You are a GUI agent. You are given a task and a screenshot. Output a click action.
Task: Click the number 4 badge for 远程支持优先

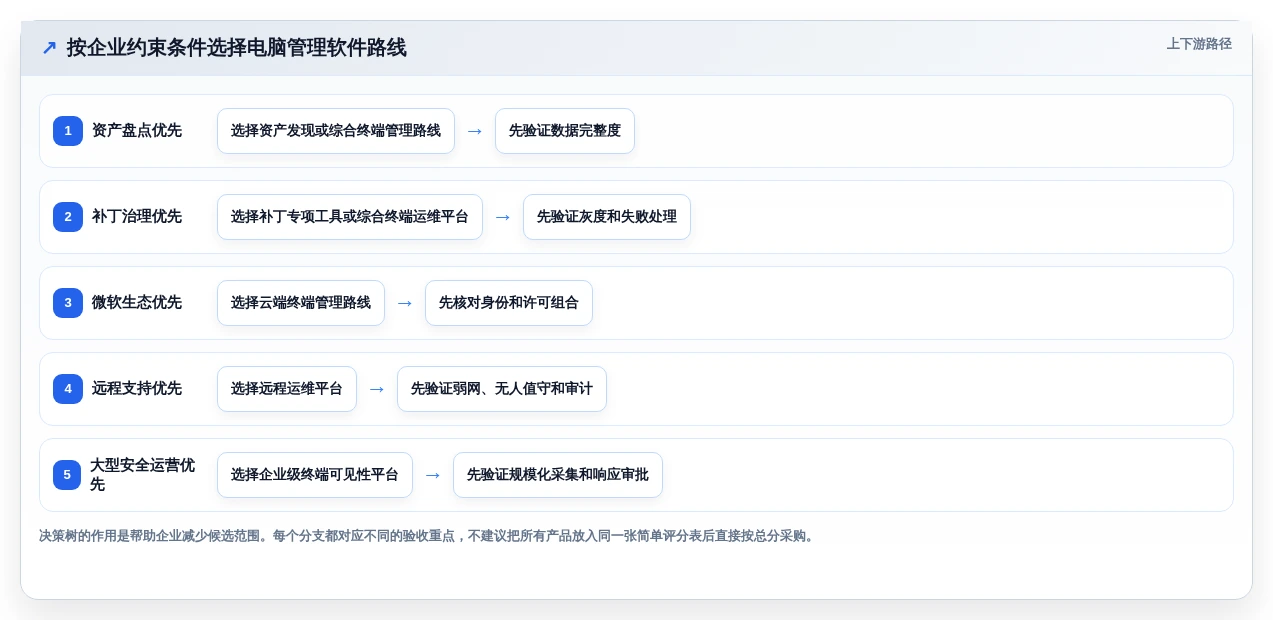[x=68, y=389]
